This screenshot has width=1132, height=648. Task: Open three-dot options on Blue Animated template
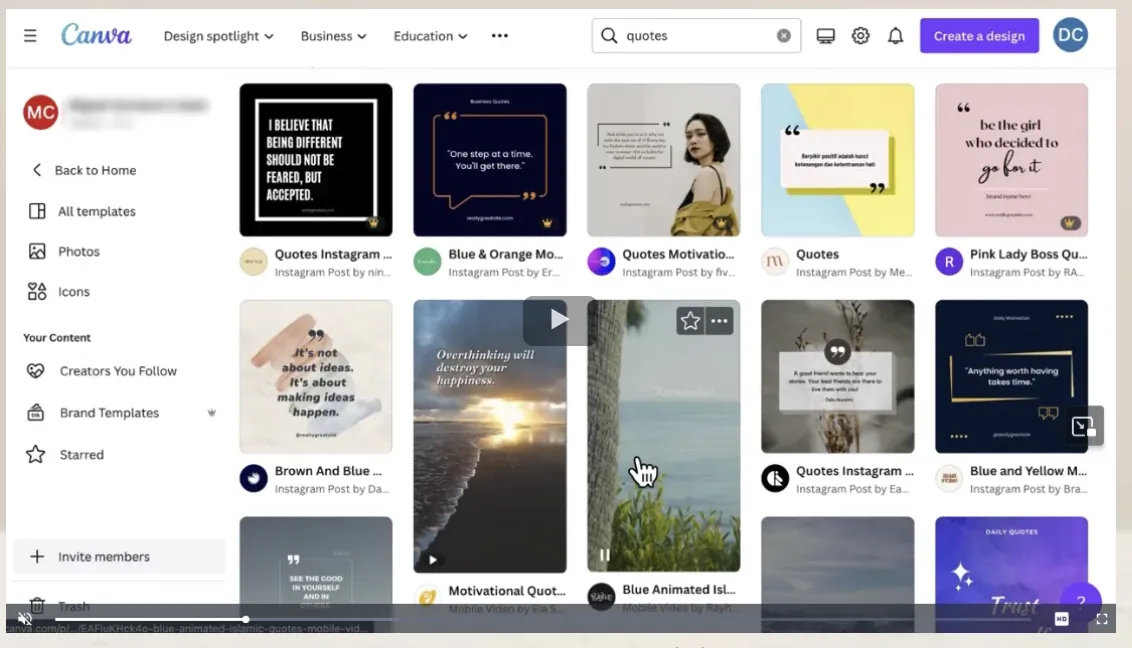[x=719, y=321]
